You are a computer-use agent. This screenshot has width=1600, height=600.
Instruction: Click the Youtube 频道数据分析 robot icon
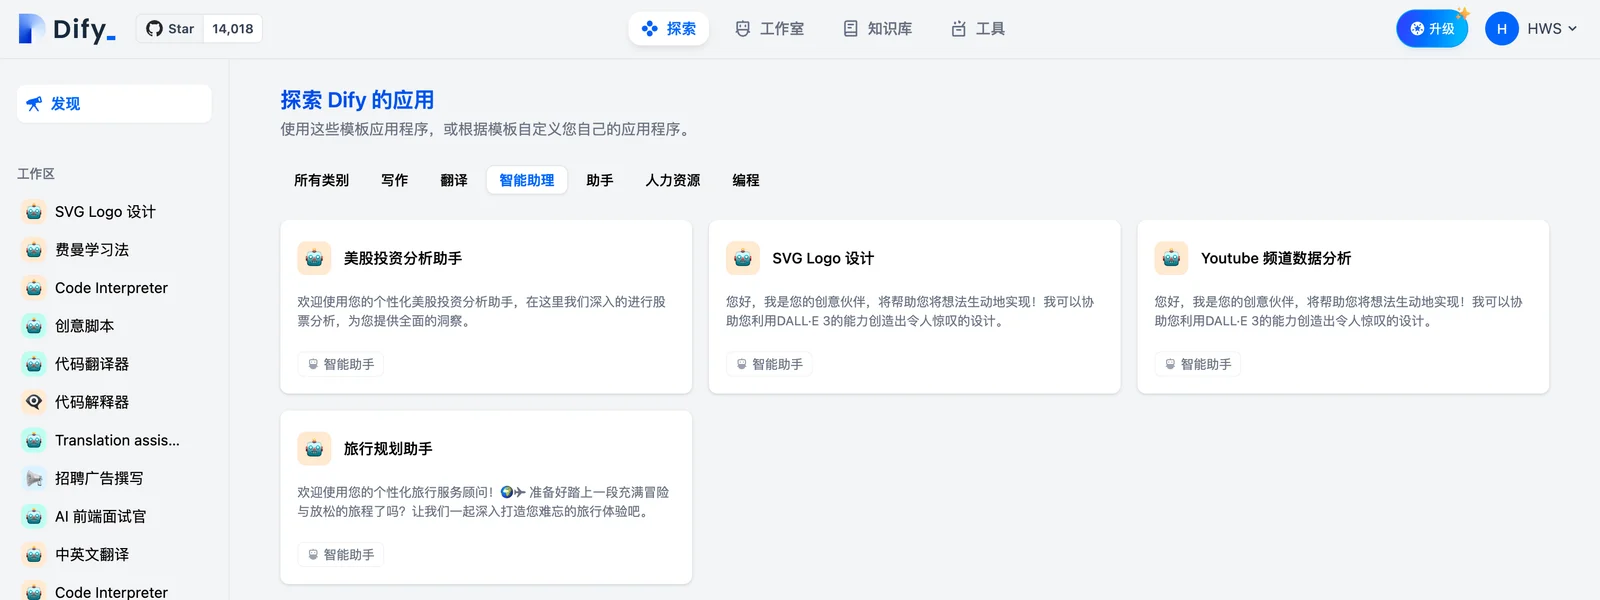click(1171, 258)
